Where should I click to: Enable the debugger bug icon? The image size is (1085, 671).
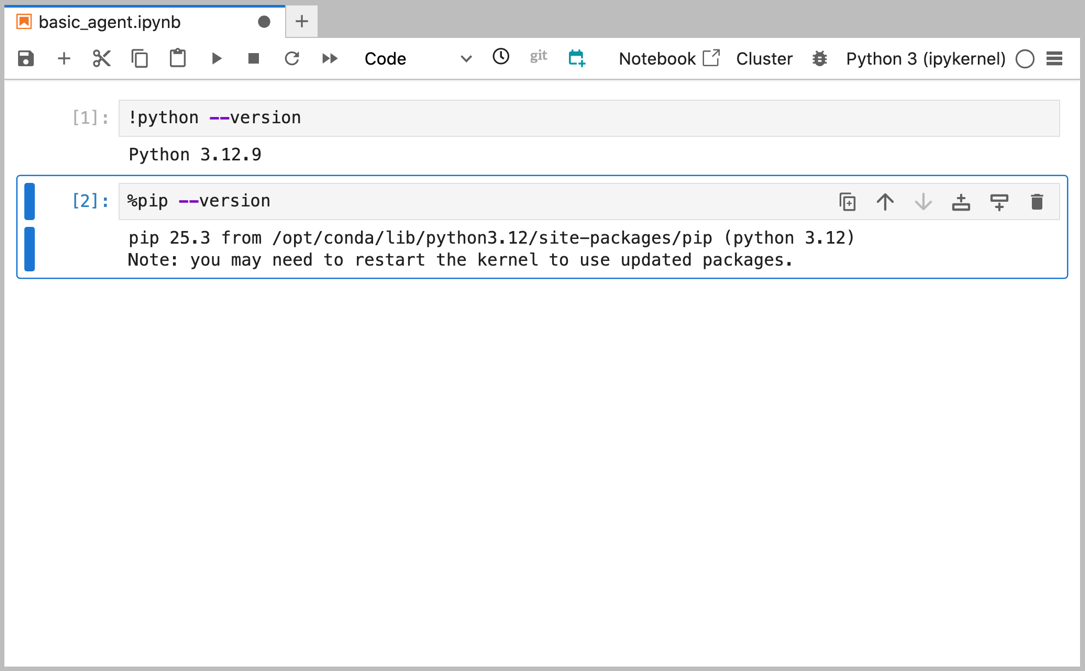click(x=820, y=59)
